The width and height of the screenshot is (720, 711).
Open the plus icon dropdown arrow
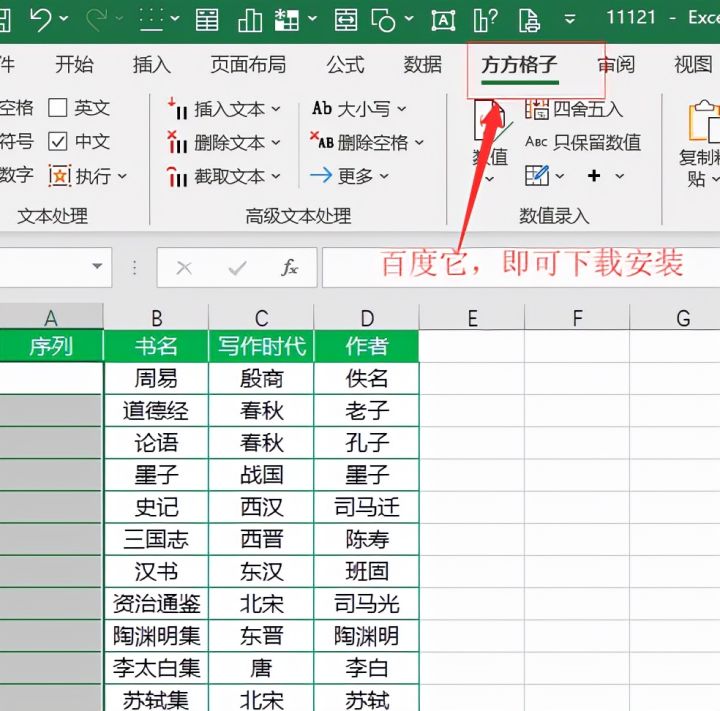pyautogui.click(x=619, y=176)
